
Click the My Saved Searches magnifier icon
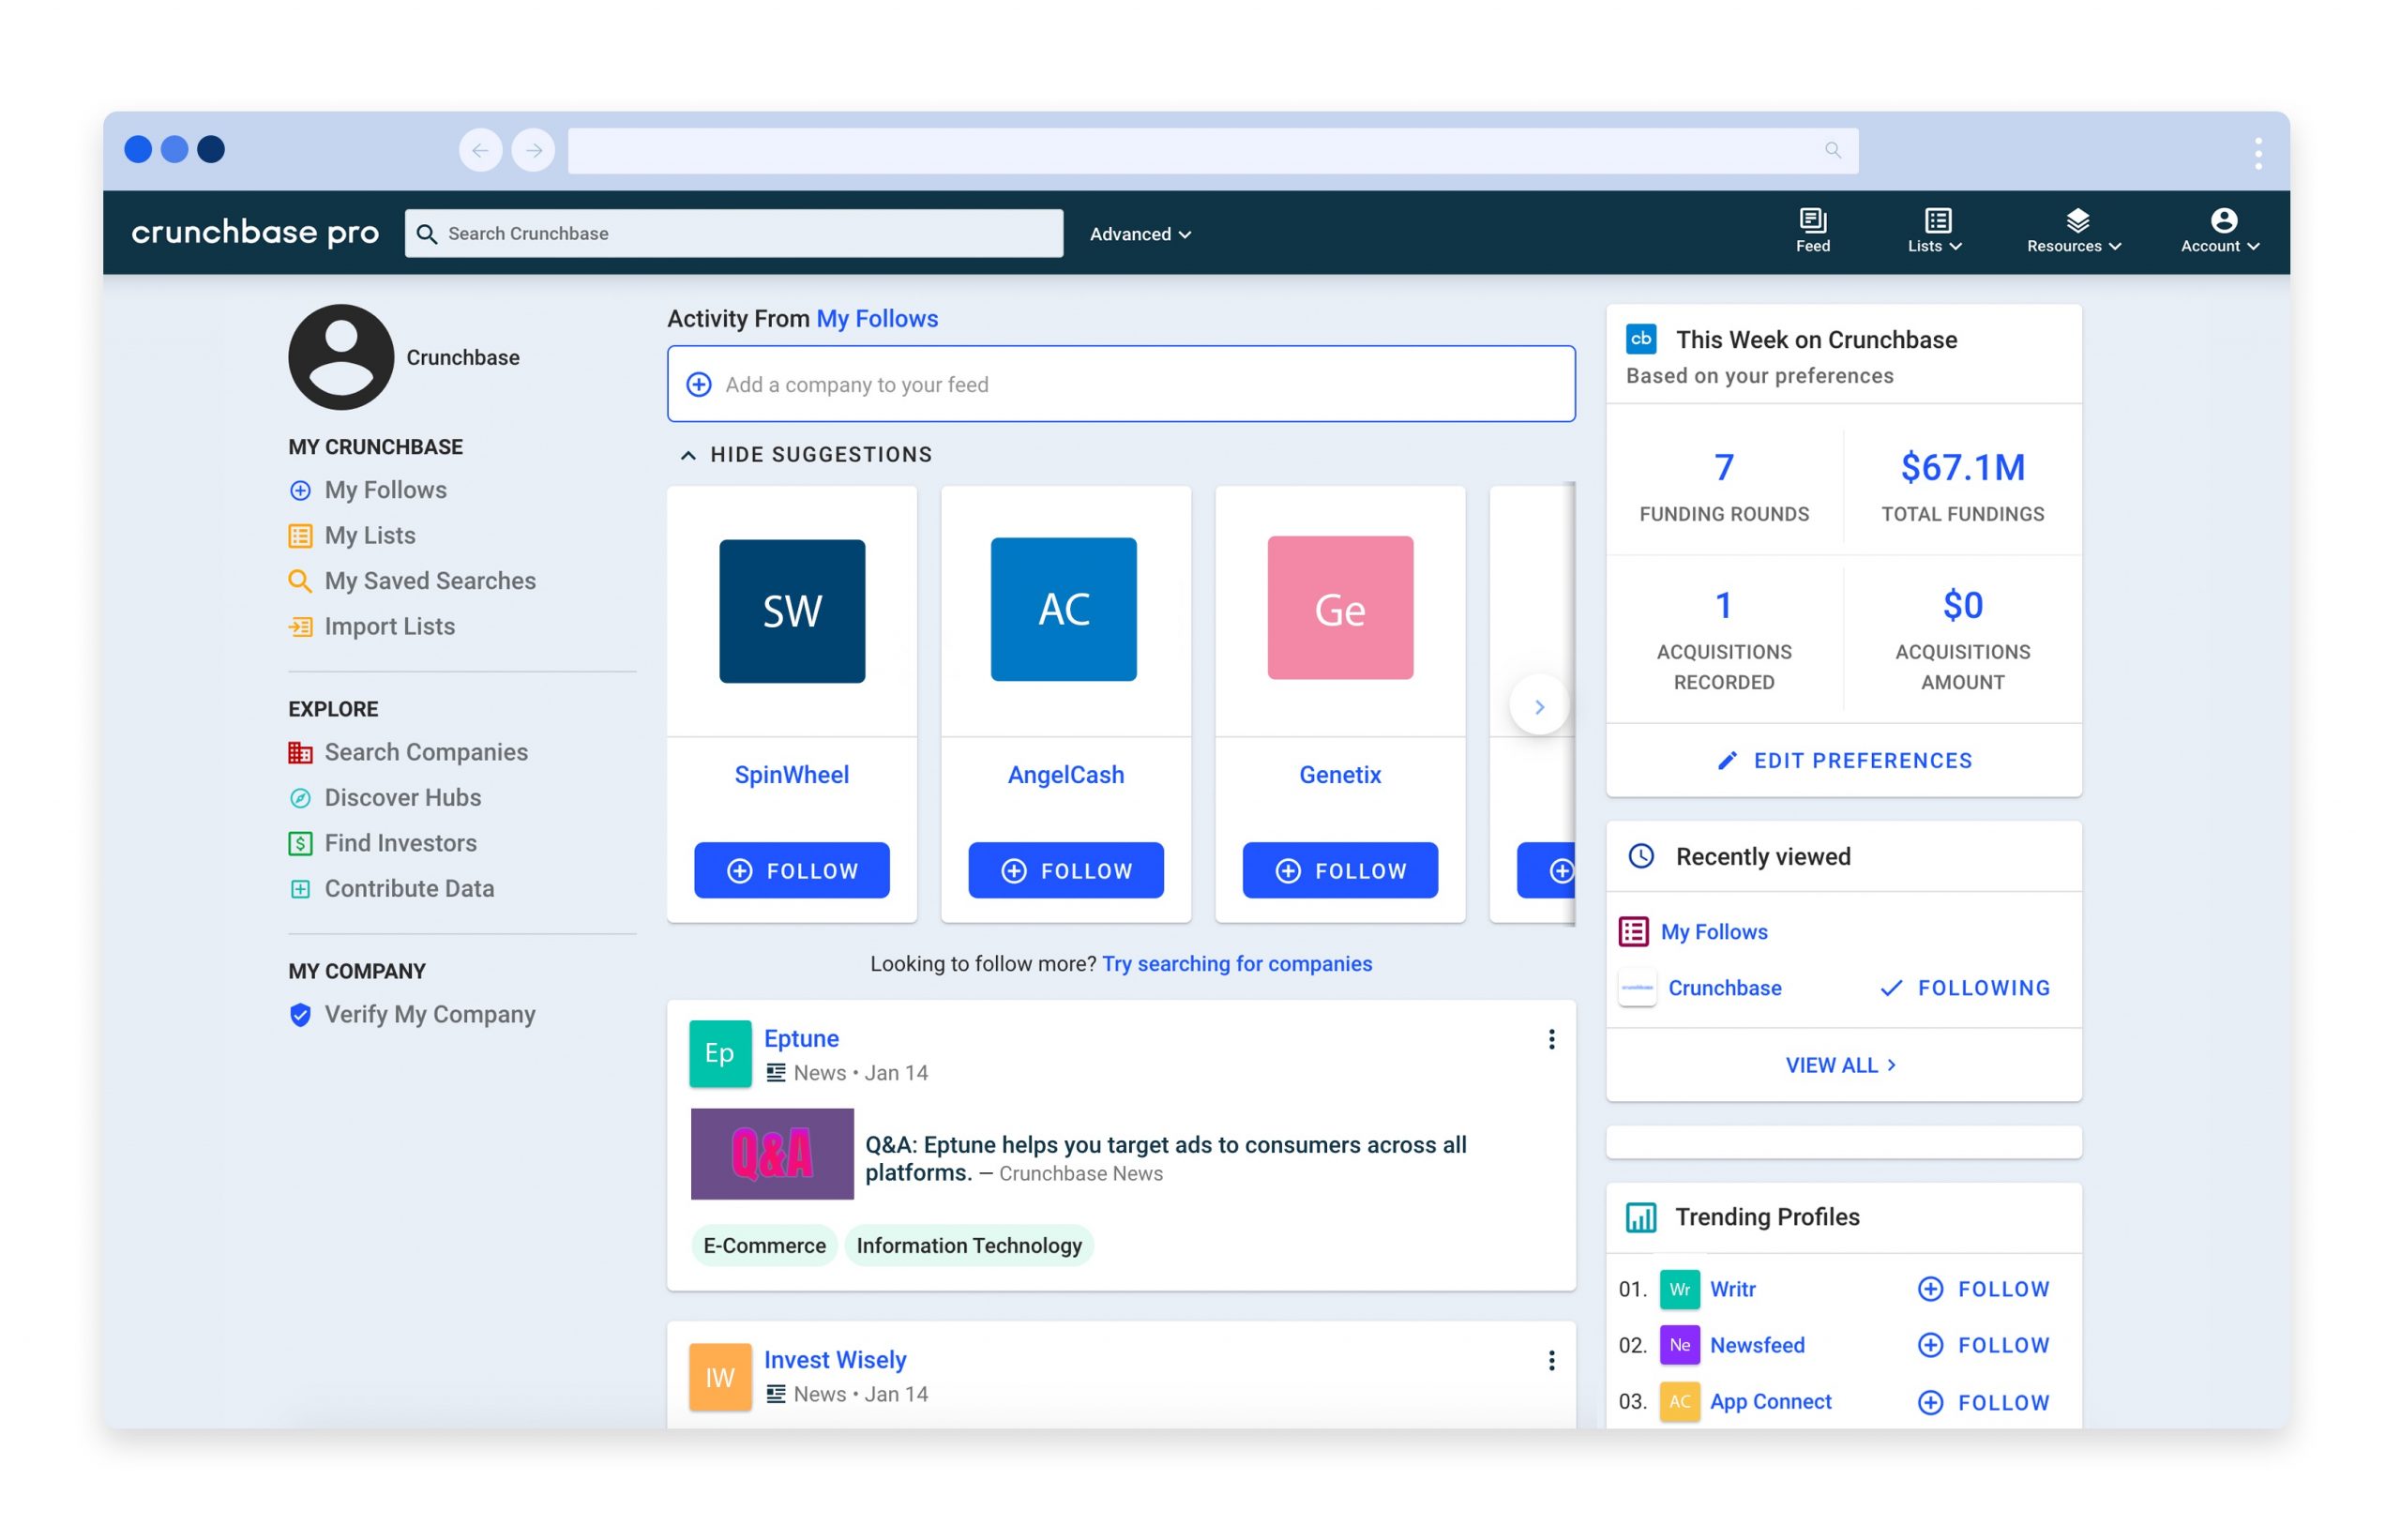coord(300,580)
